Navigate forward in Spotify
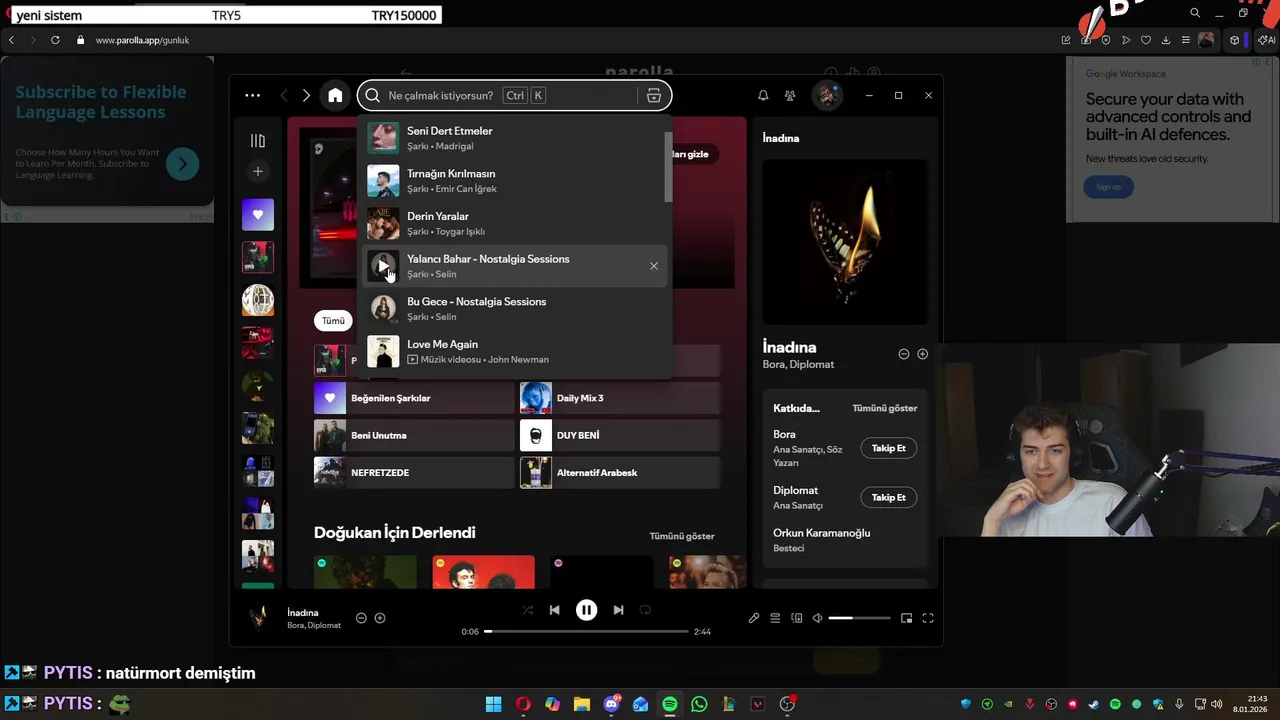1280x720 pixels. coord(306,95)
